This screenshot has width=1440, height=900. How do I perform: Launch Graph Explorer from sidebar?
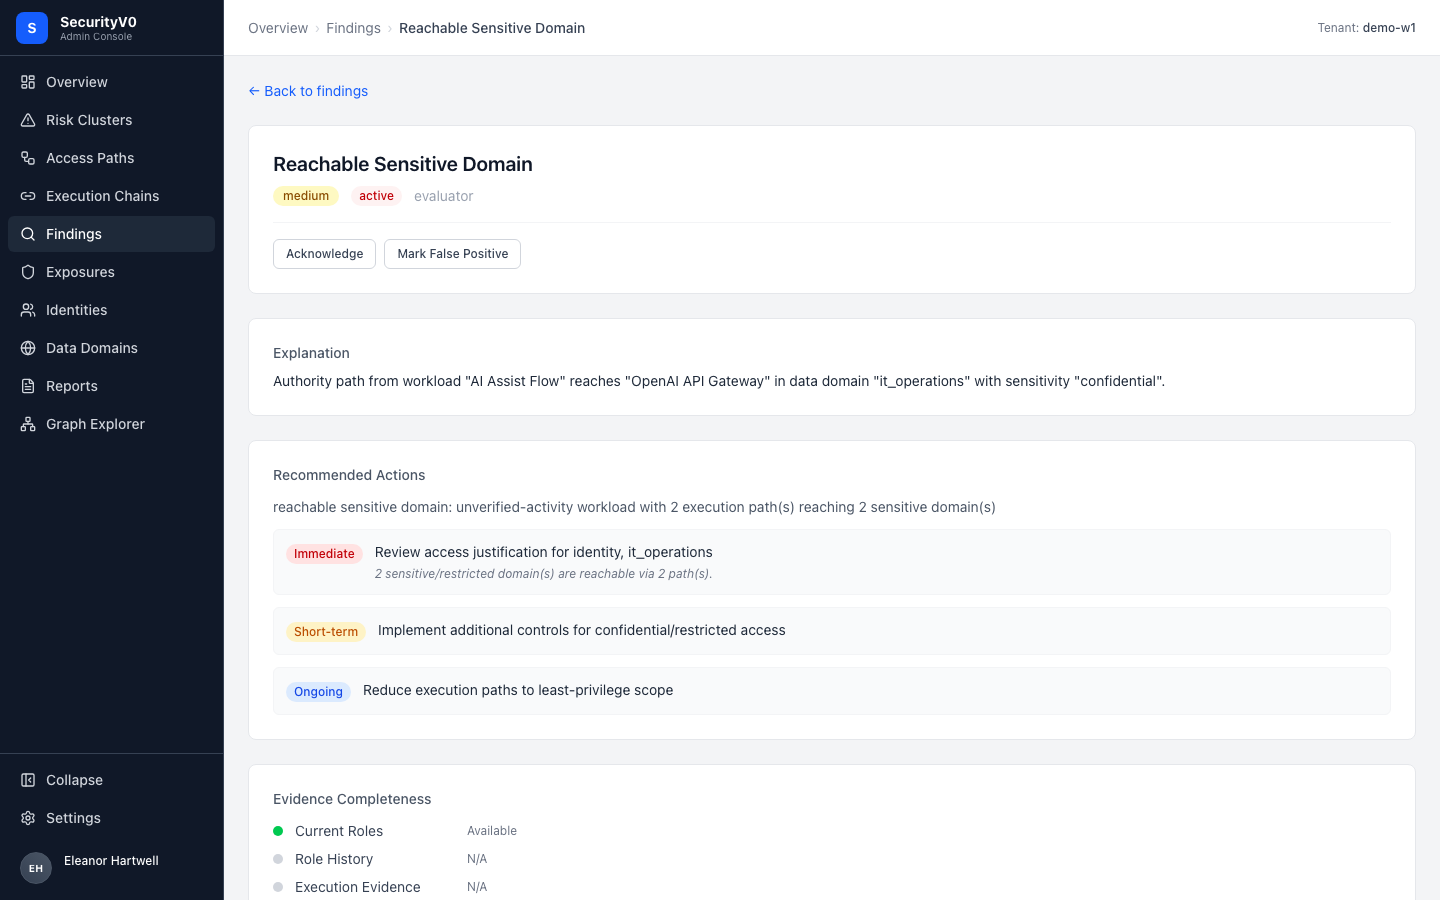point(111,424)
